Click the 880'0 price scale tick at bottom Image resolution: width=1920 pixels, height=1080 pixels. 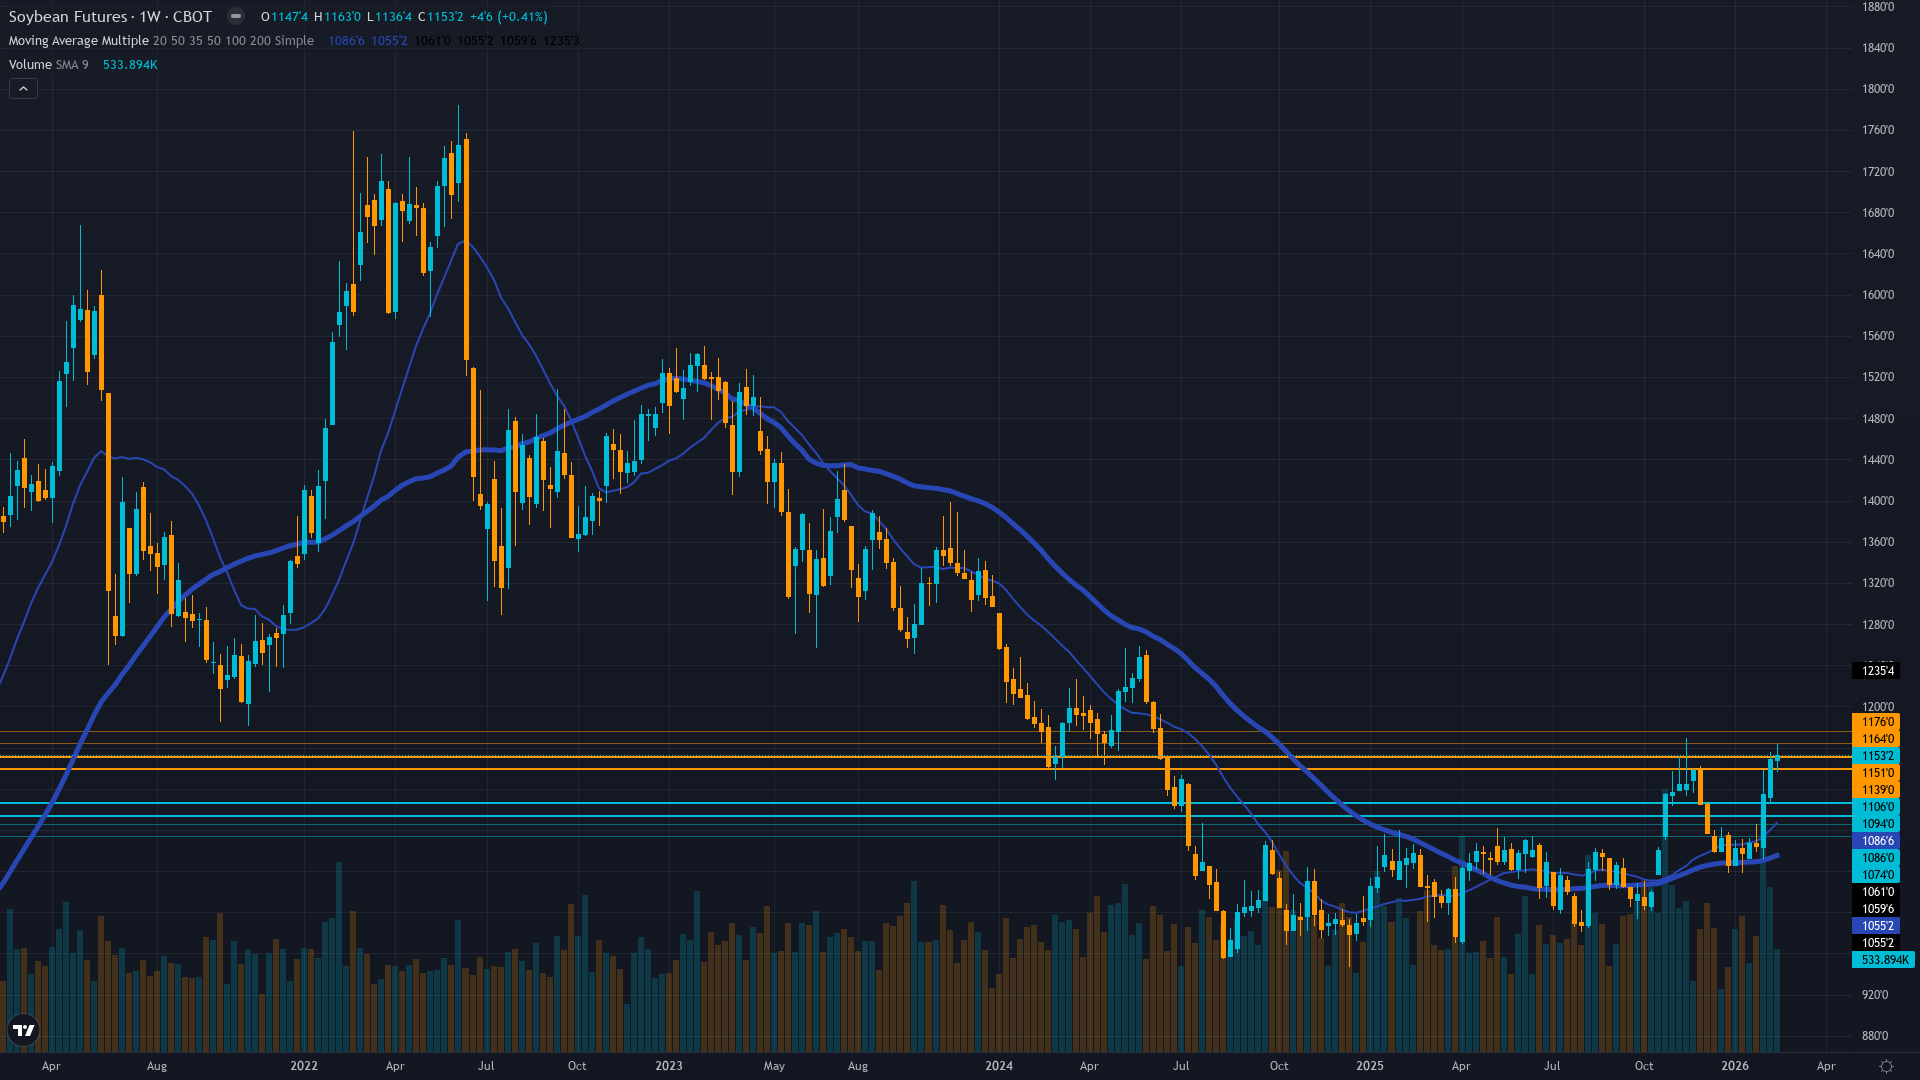pyautogui.click(x=1874, y=1036)
